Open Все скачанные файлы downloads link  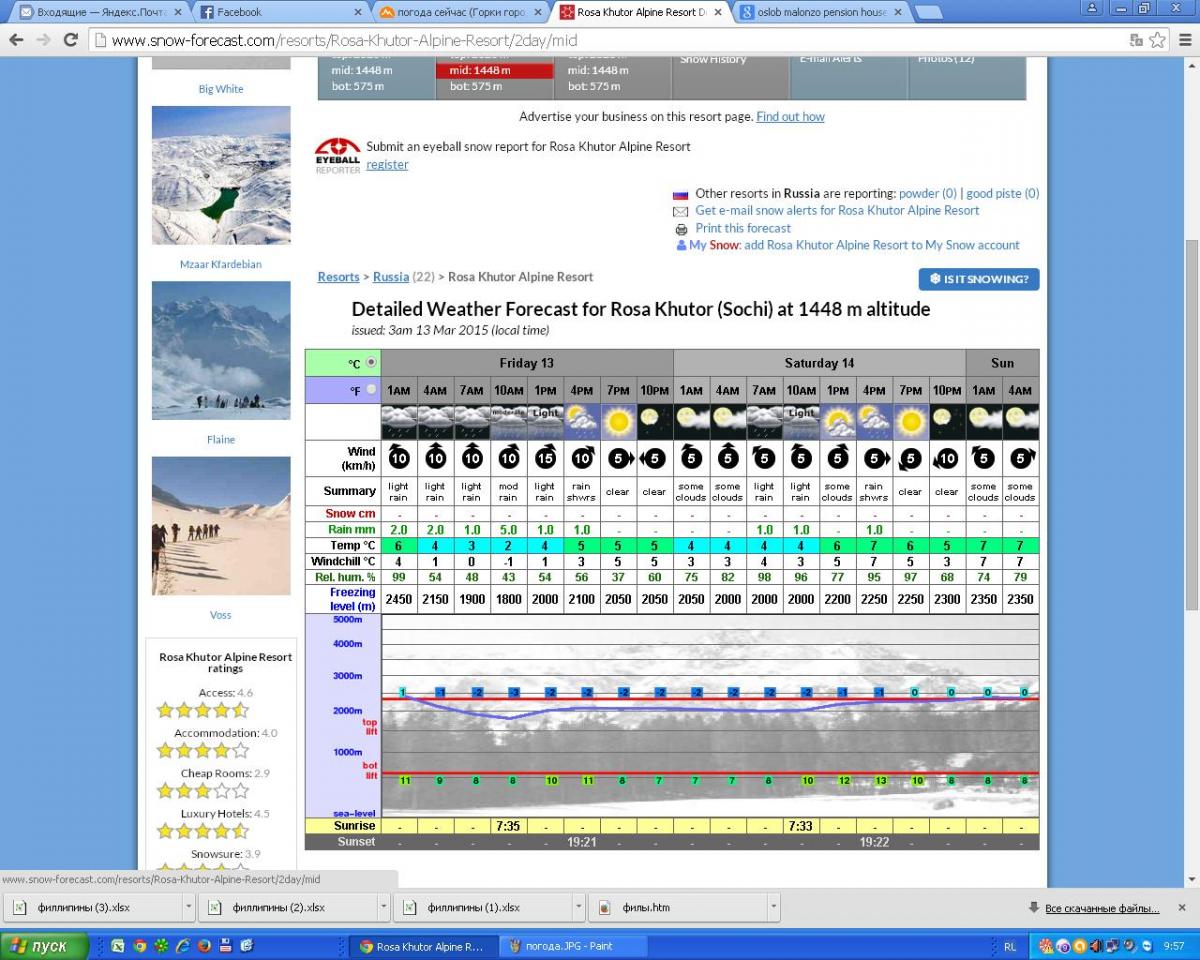(x=1101, y=909)
